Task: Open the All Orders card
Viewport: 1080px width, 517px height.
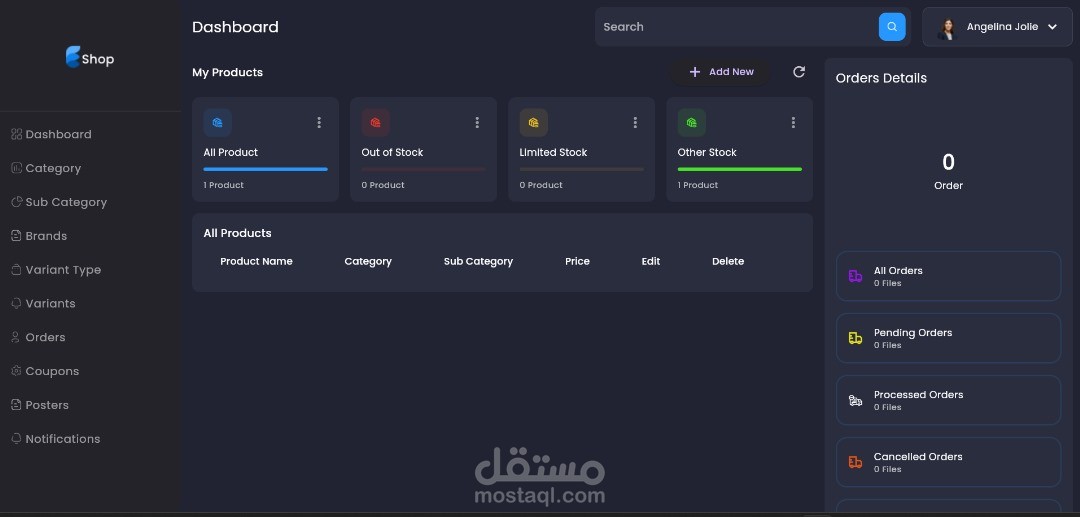Action: [x=948, y=276]
